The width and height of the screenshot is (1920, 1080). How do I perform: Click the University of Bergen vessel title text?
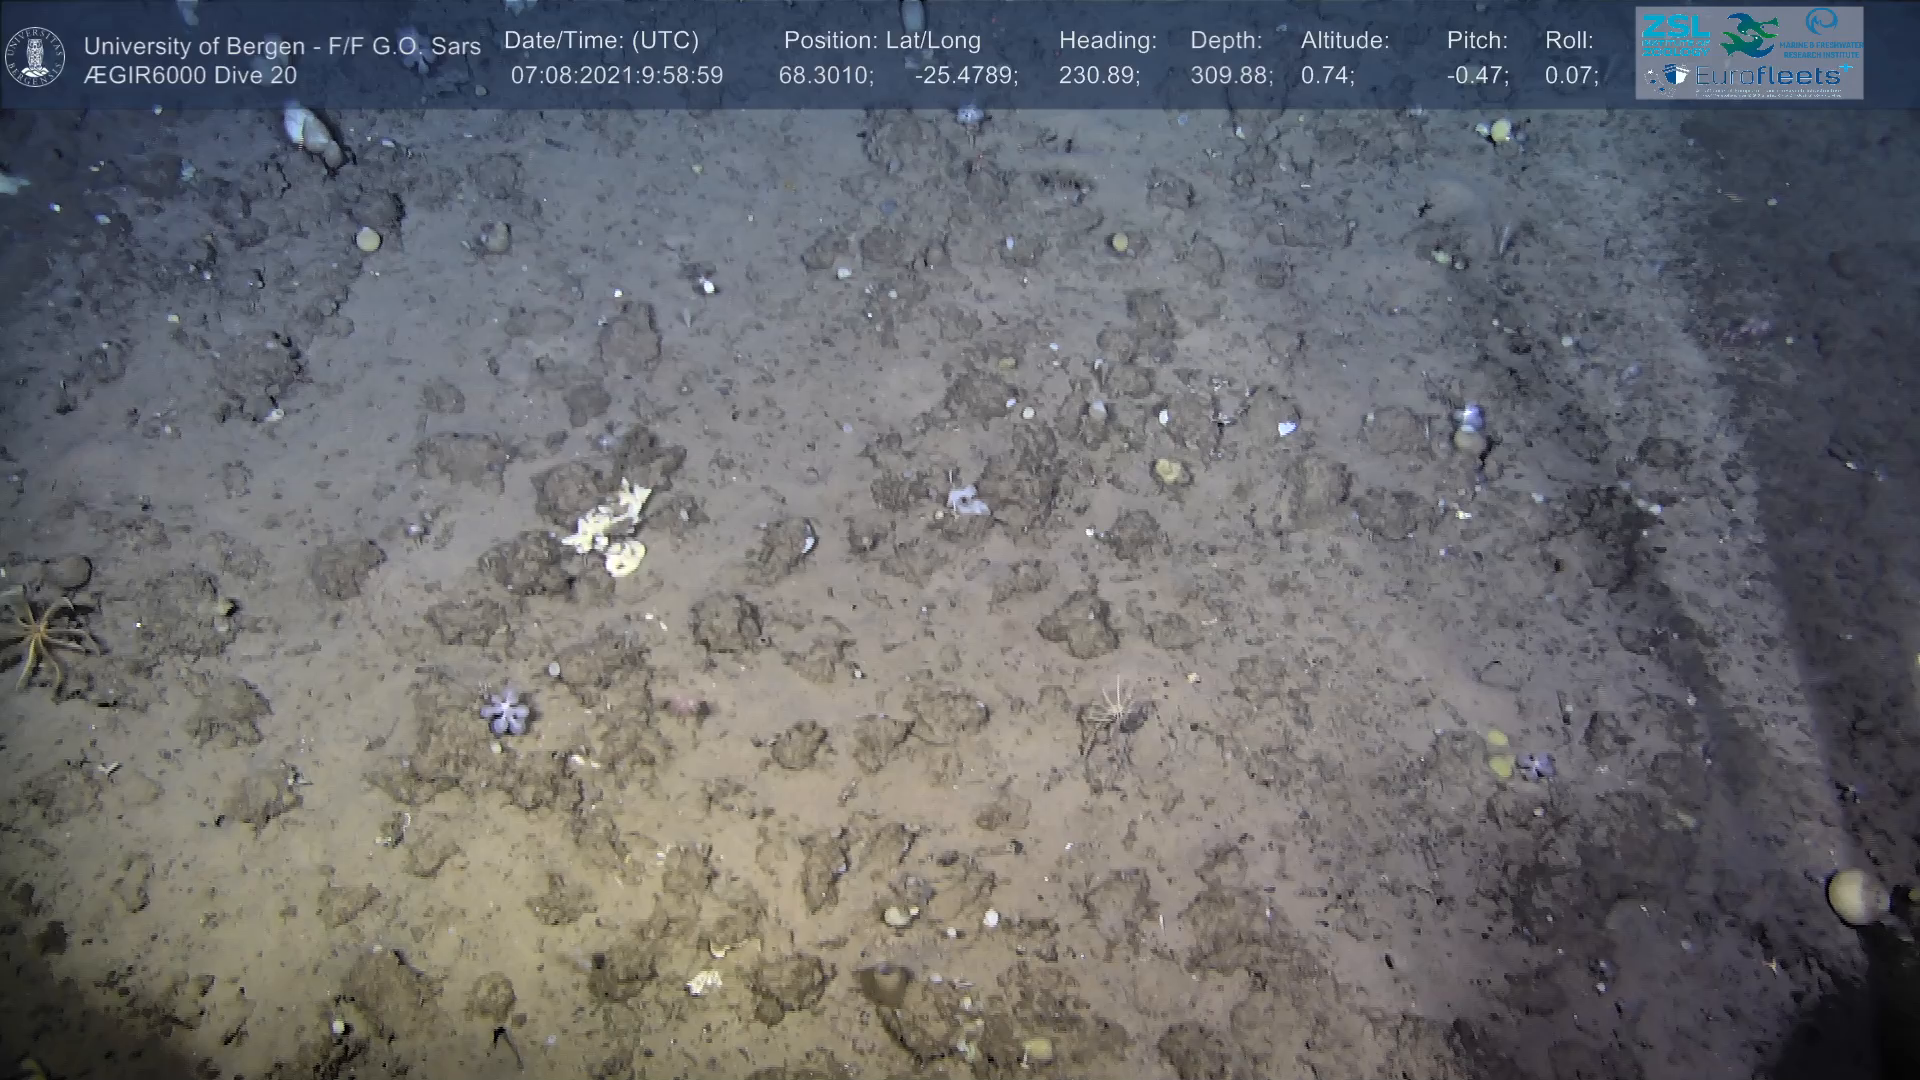point(282,46)
